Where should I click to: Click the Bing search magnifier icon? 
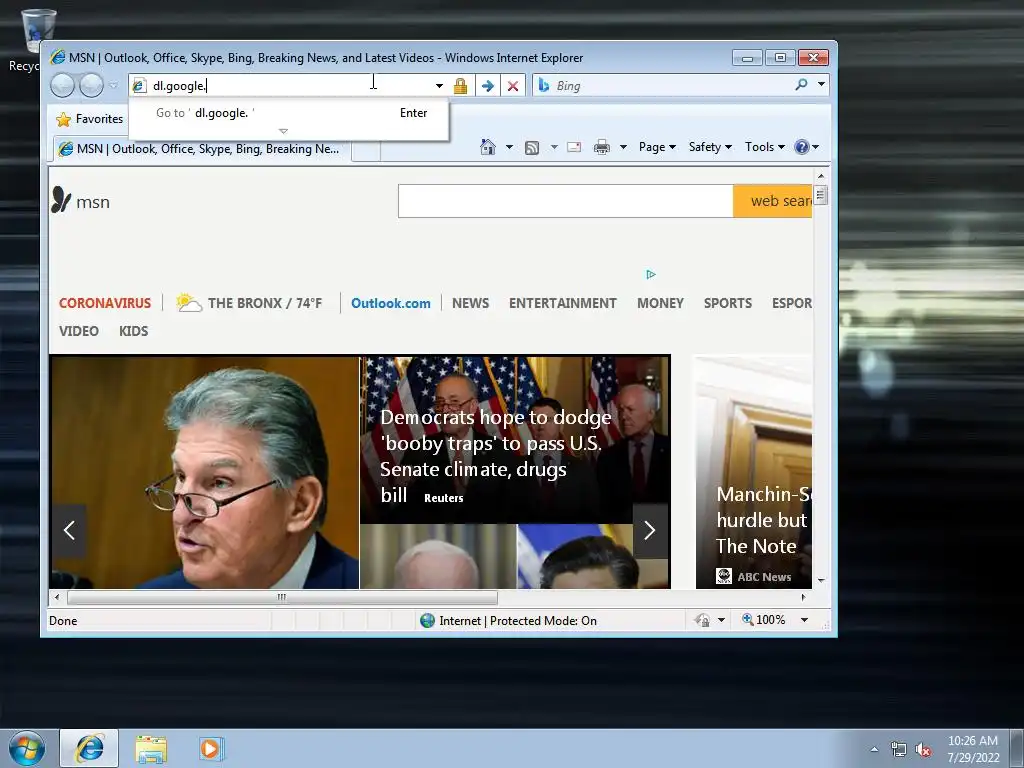801,84
